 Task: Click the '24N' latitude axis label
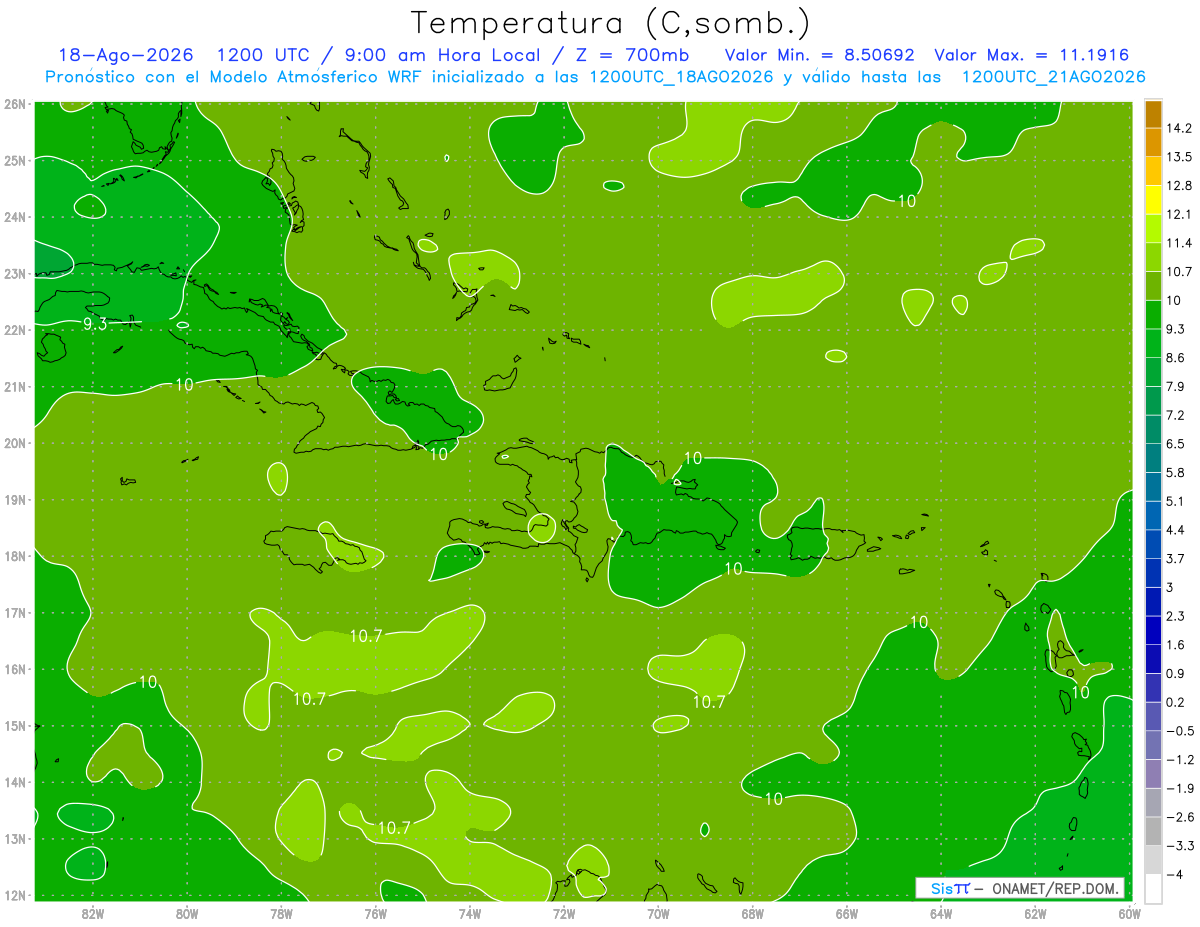(14, 216)
